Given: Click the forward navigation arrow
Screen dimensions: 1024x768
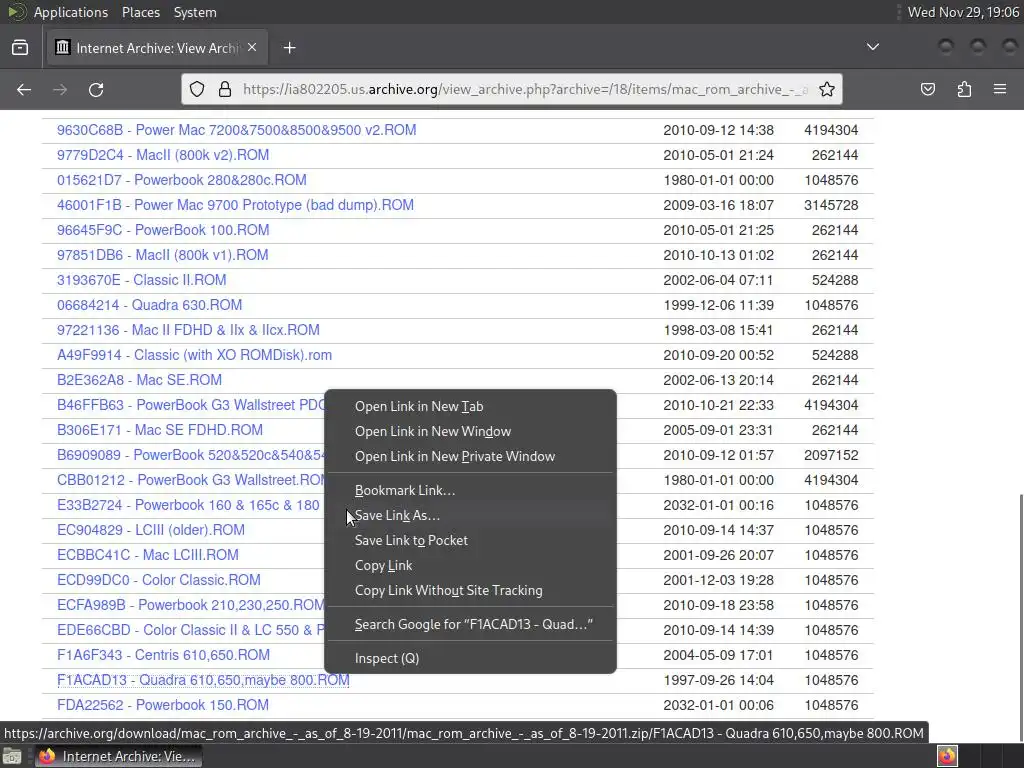Looking at the screenshot, I should tap(60, 89).
